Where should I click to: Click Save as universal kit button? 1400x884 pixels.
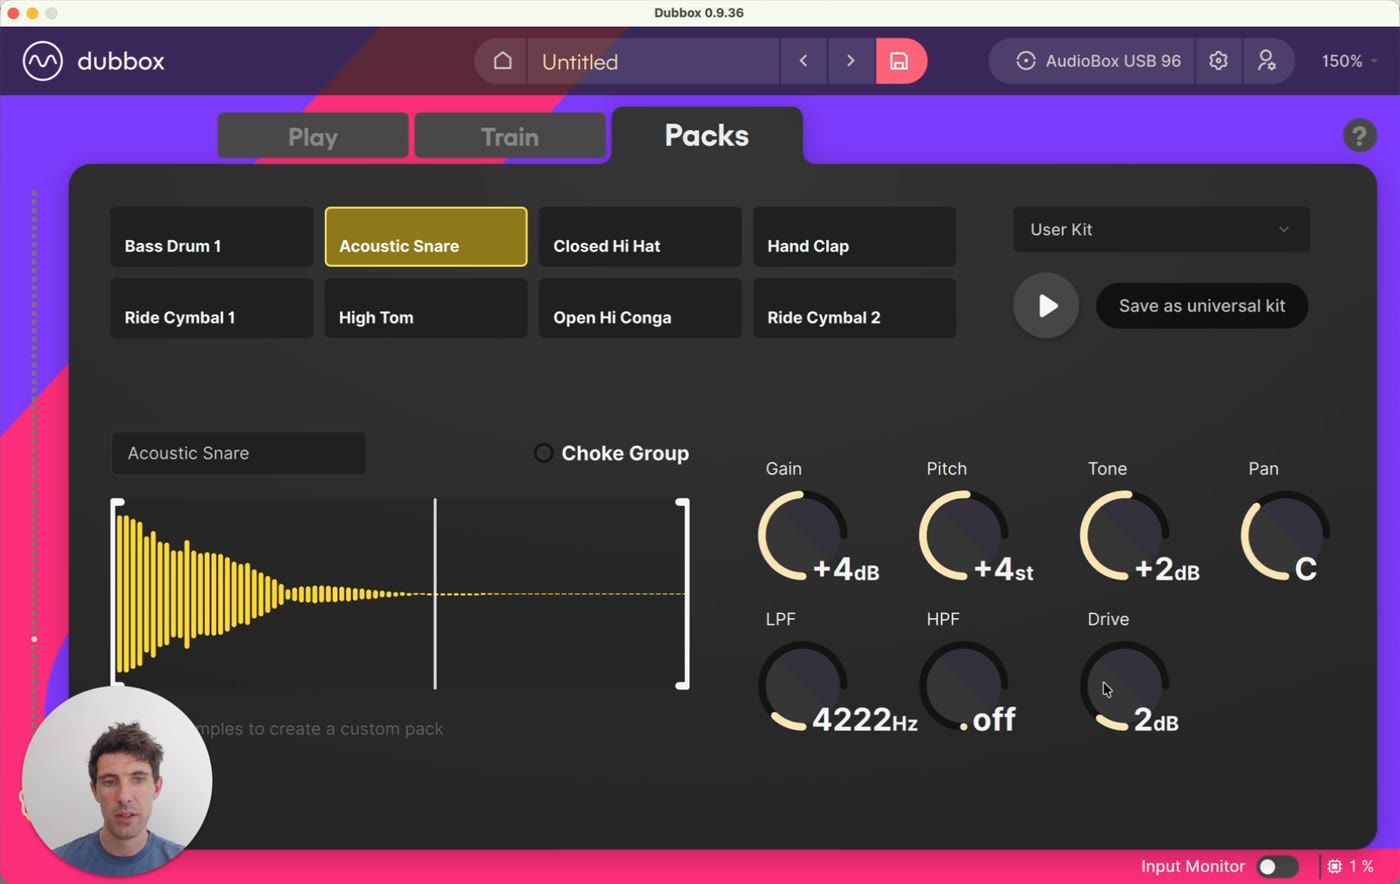[1202, 306]
